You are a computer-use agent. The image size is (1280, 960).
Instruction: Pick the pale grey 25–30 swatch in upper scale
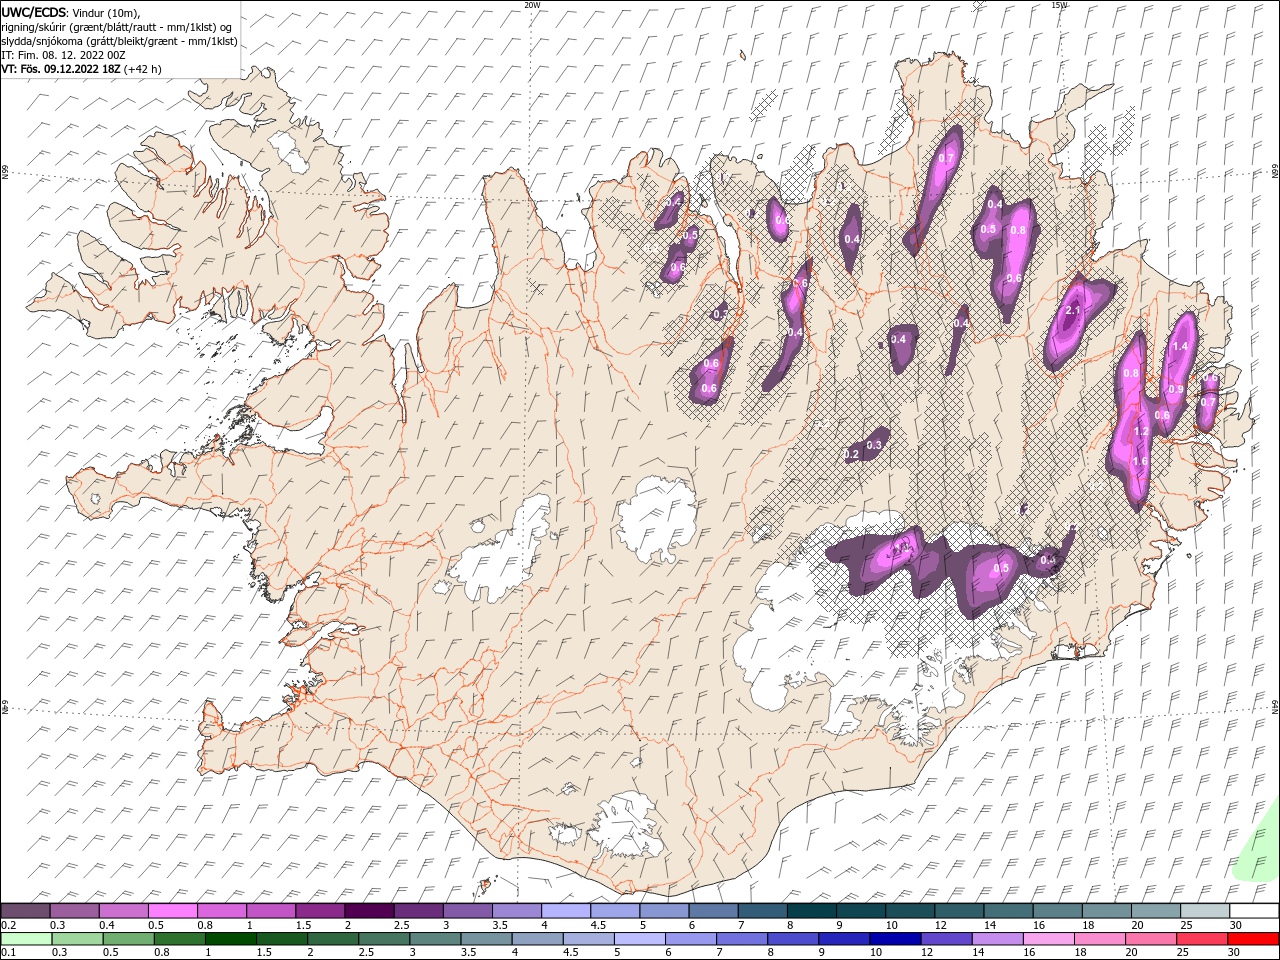1205,911
